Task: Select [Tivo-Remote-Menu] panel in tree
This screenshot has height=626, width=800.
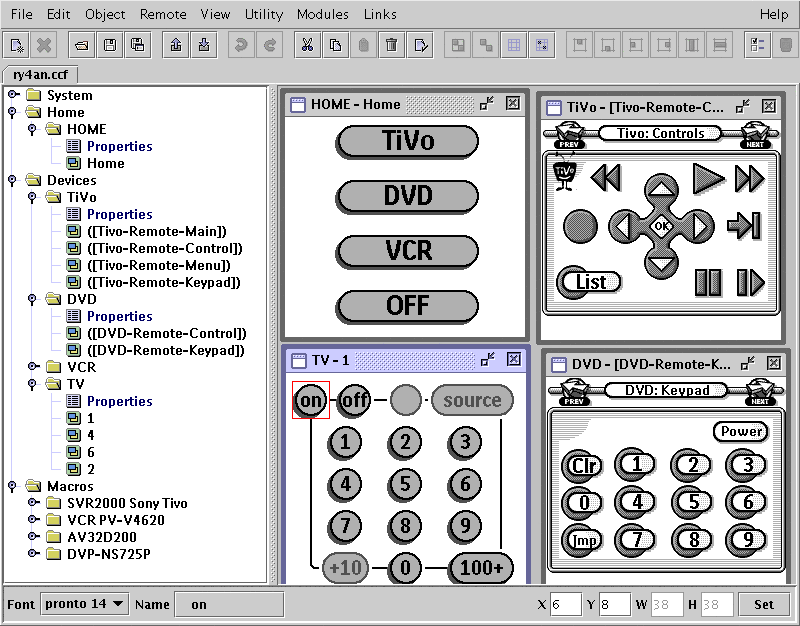Action: click(159, 265)
